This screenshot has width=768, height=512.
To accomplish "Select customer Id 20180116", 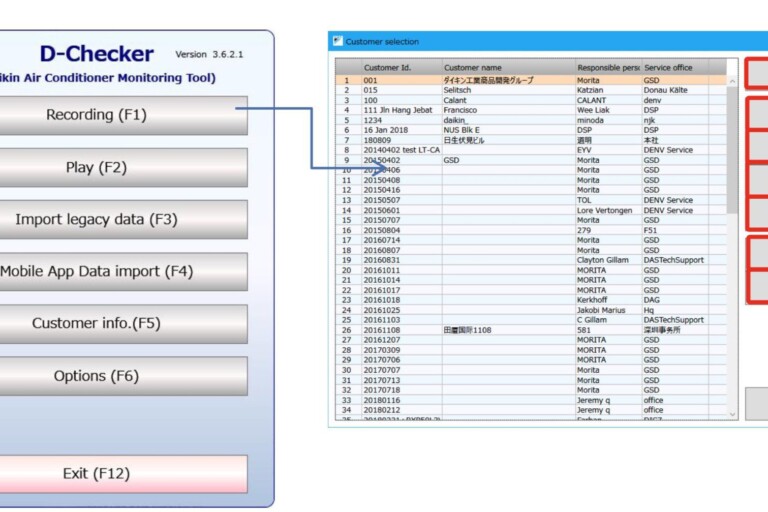I will [531, 400].
